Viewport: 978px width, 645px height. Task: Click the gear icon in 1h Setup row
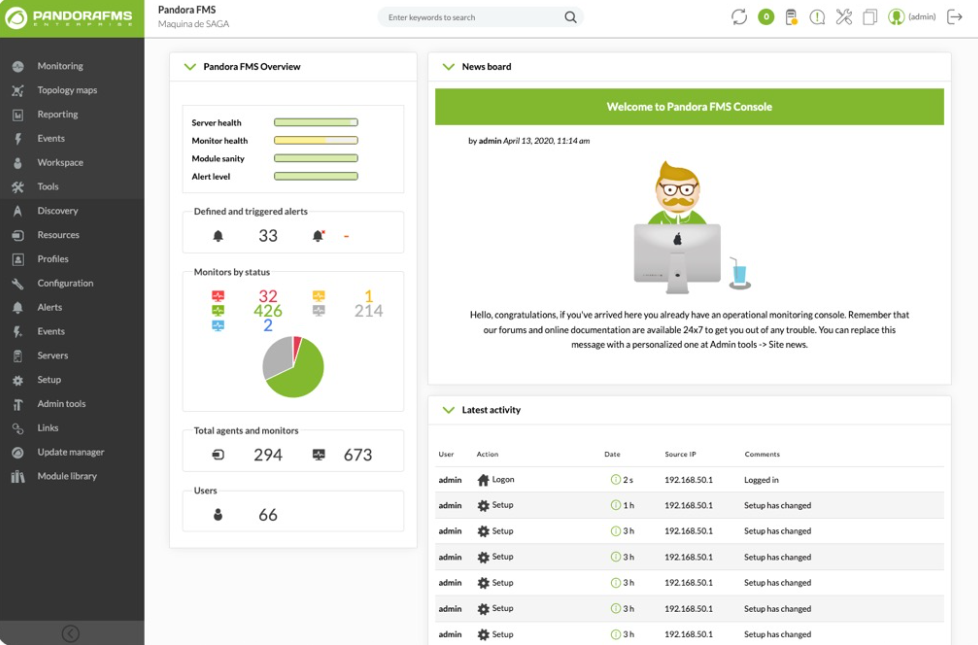click(x=483, y=506)
